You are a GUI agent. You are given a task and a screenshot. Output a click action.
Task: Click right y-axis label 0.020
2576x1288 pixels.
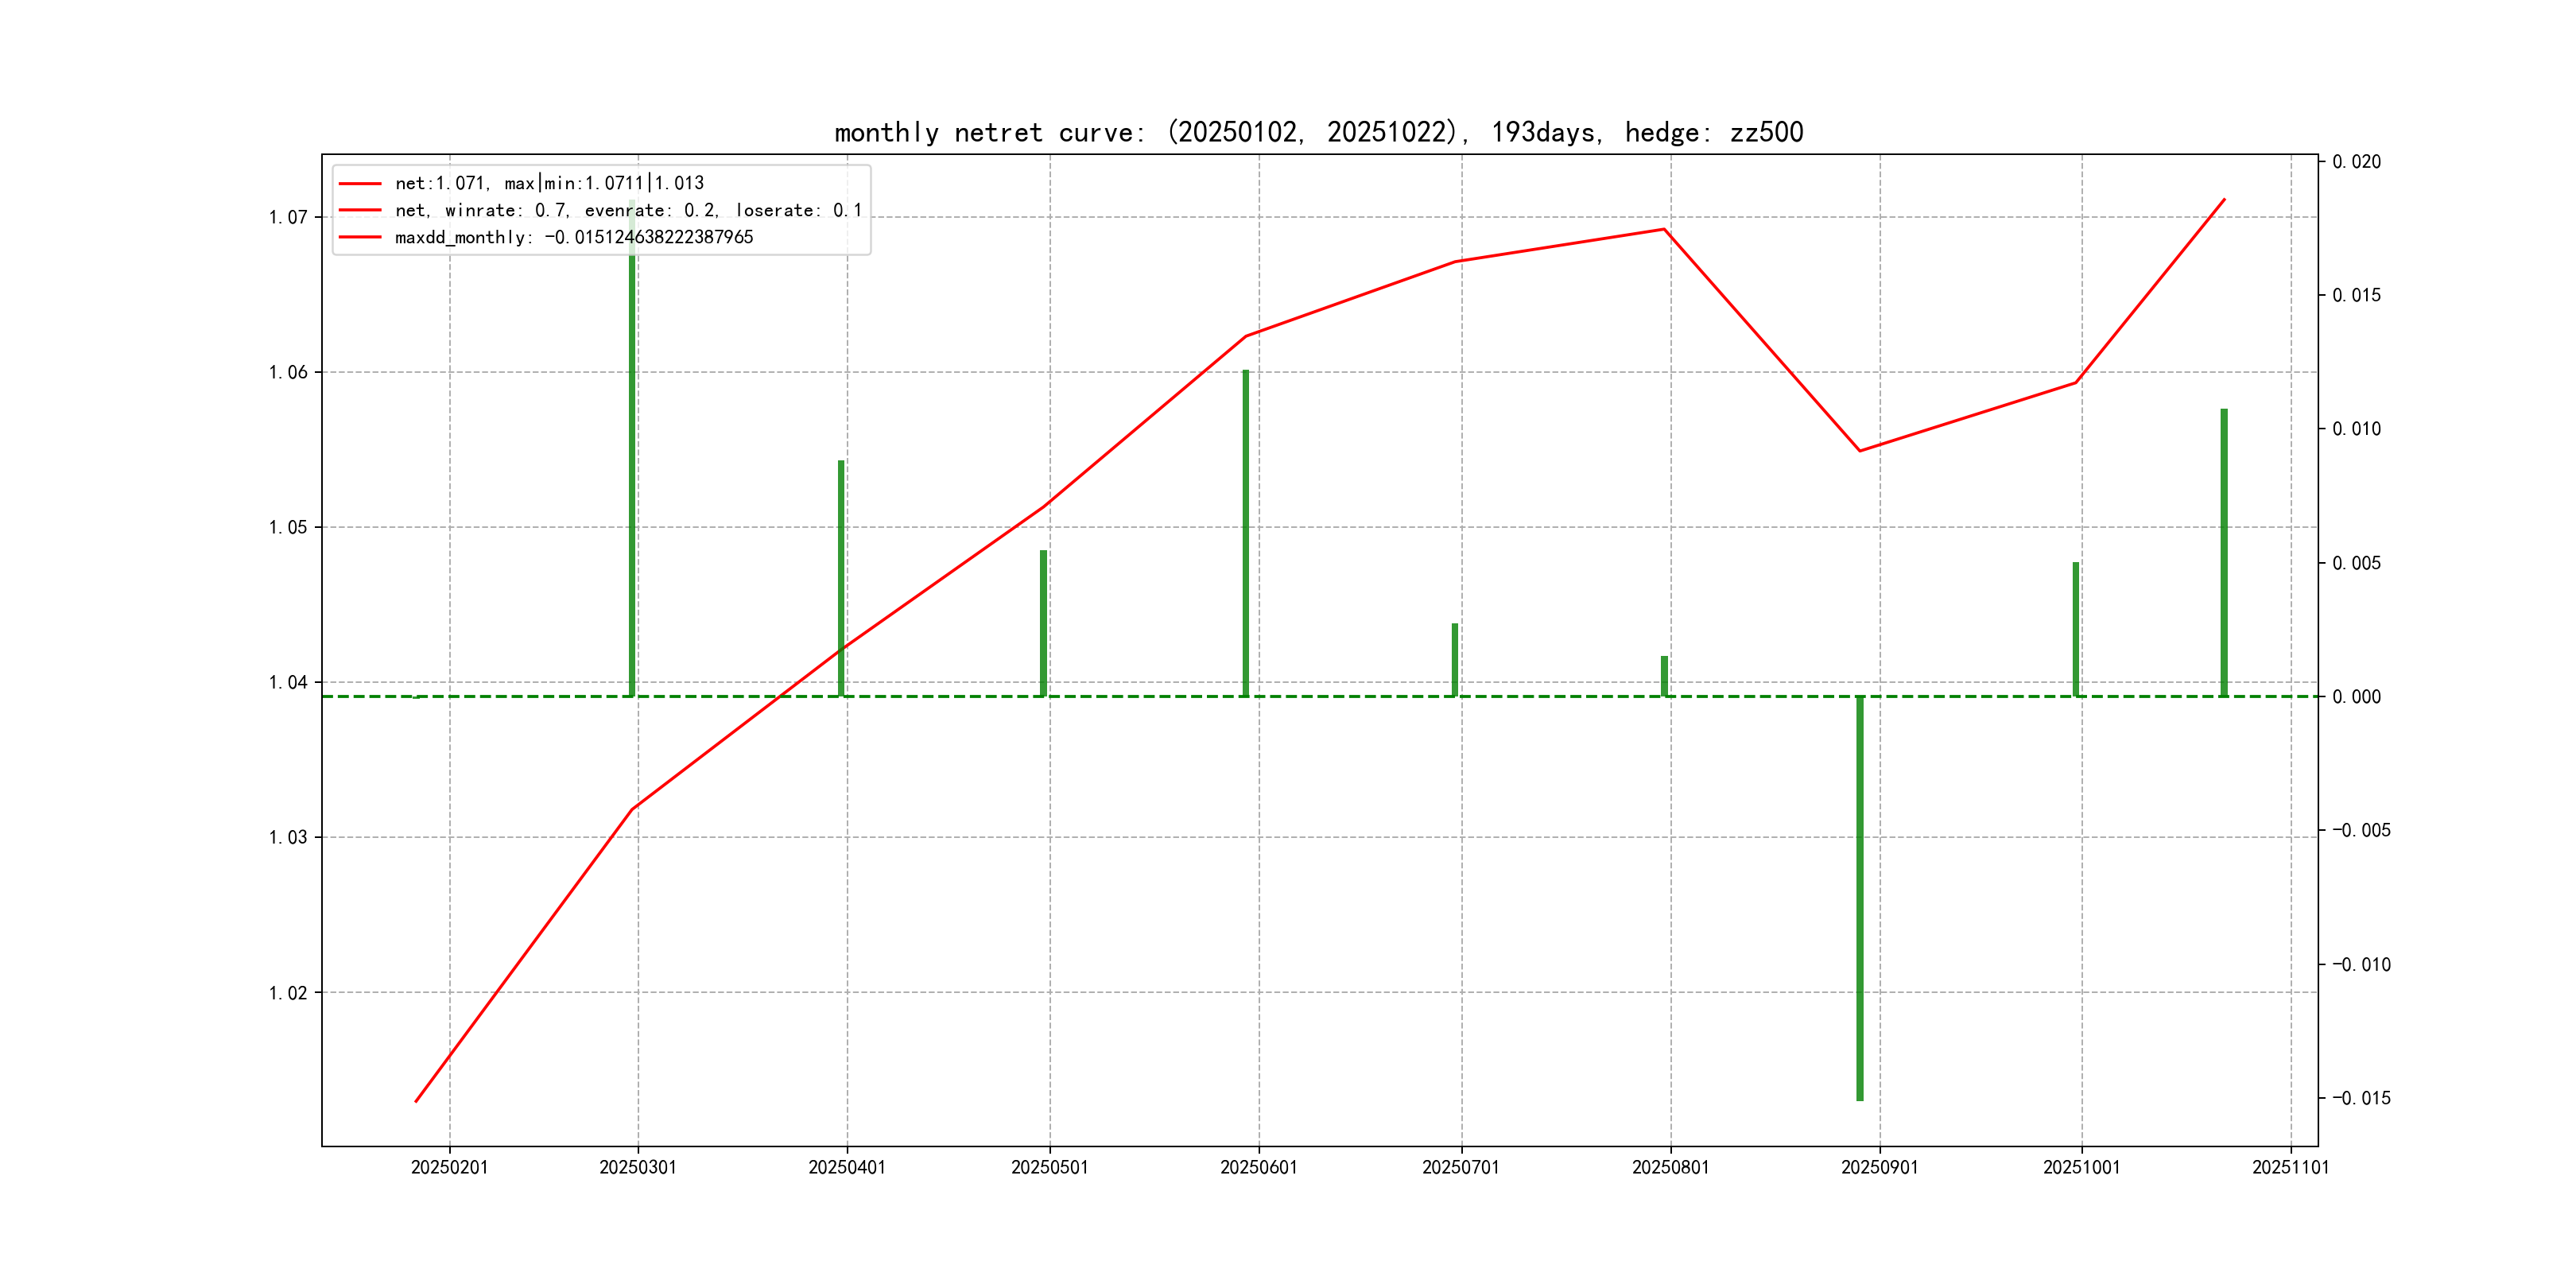click(x=2356, y=162)
